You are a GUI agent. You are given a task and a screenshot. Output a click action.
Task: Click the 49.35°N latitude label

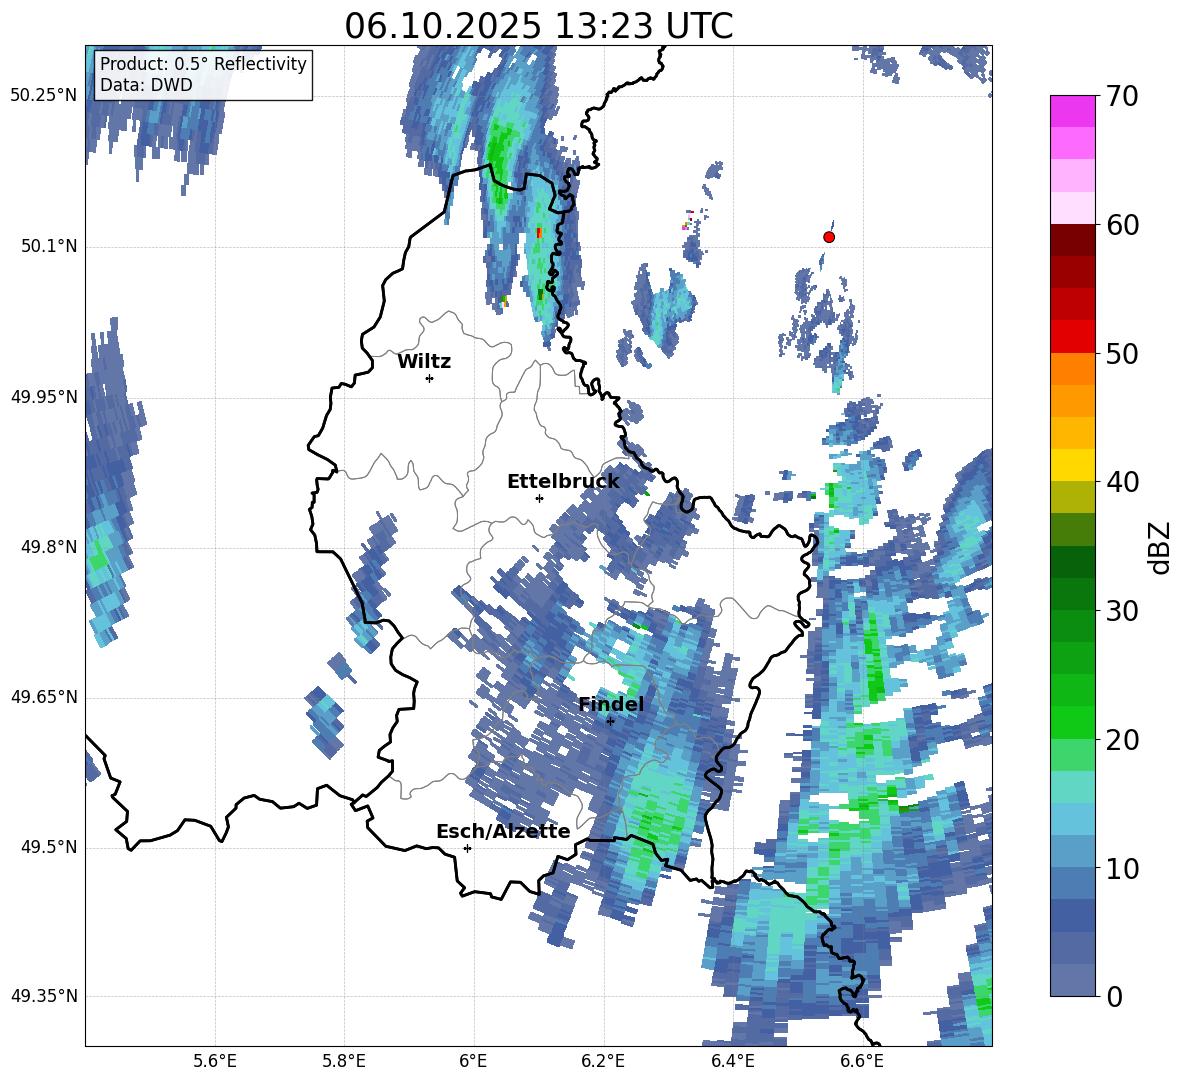tap(44, 996)
